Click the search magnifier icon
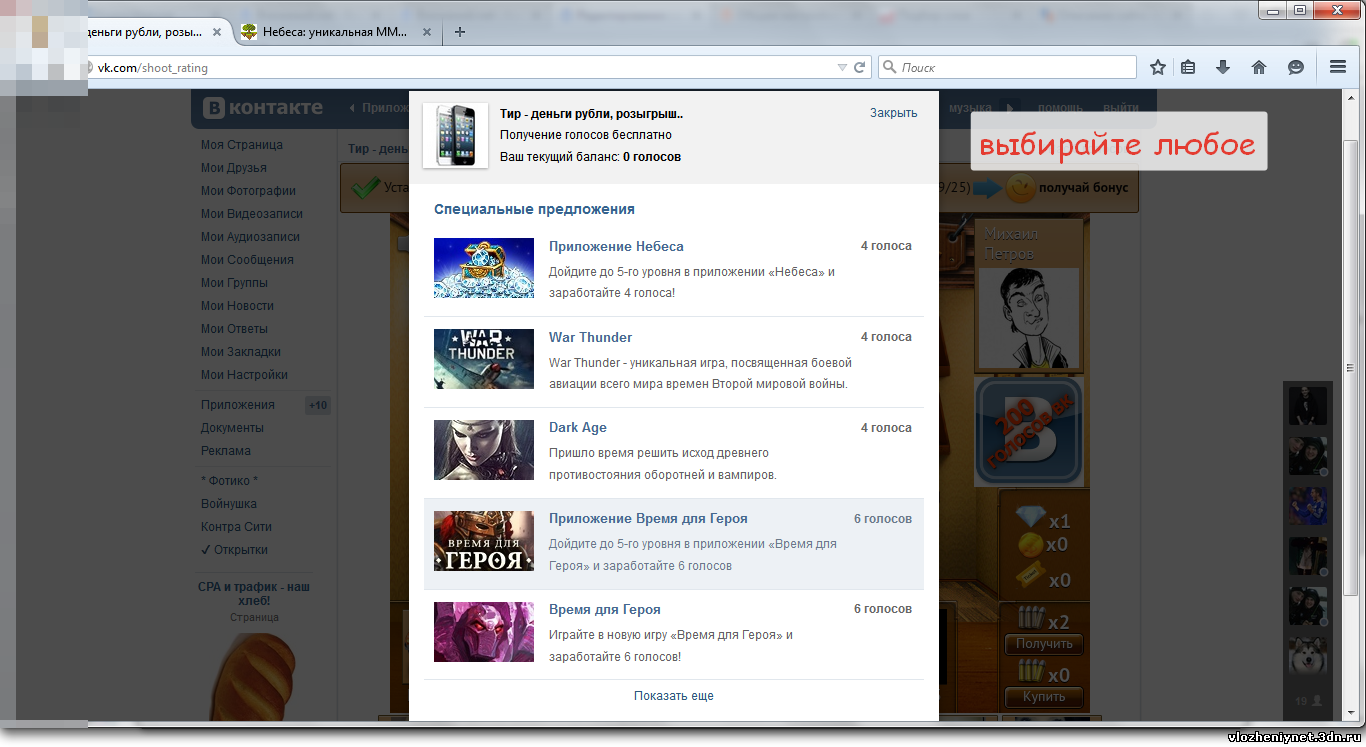This screenshot has height=747, width=1366. (x=889, y=67)
